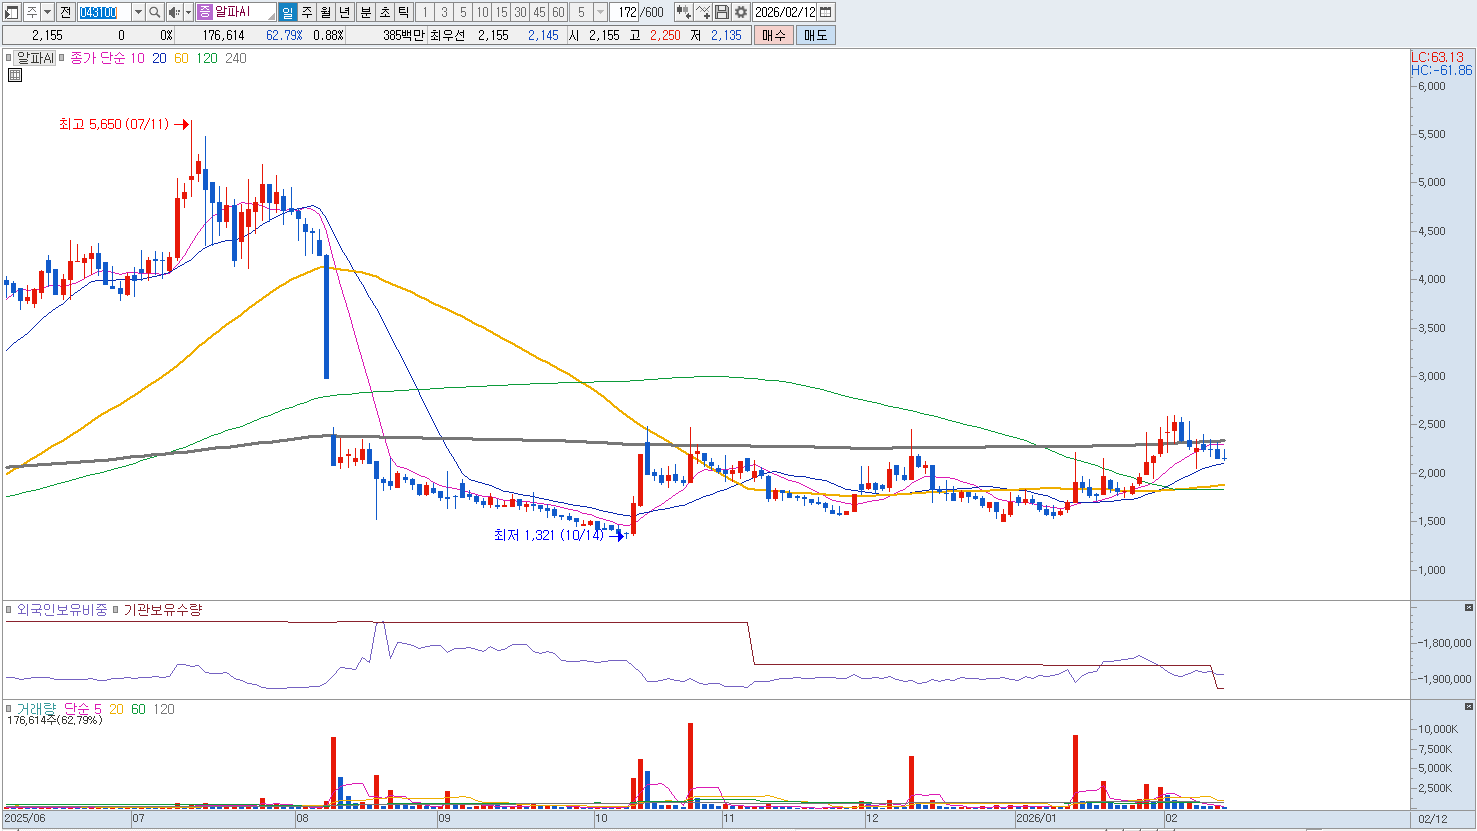
Task: Expand the stock code 043100 dropdown
Action: 138,12
